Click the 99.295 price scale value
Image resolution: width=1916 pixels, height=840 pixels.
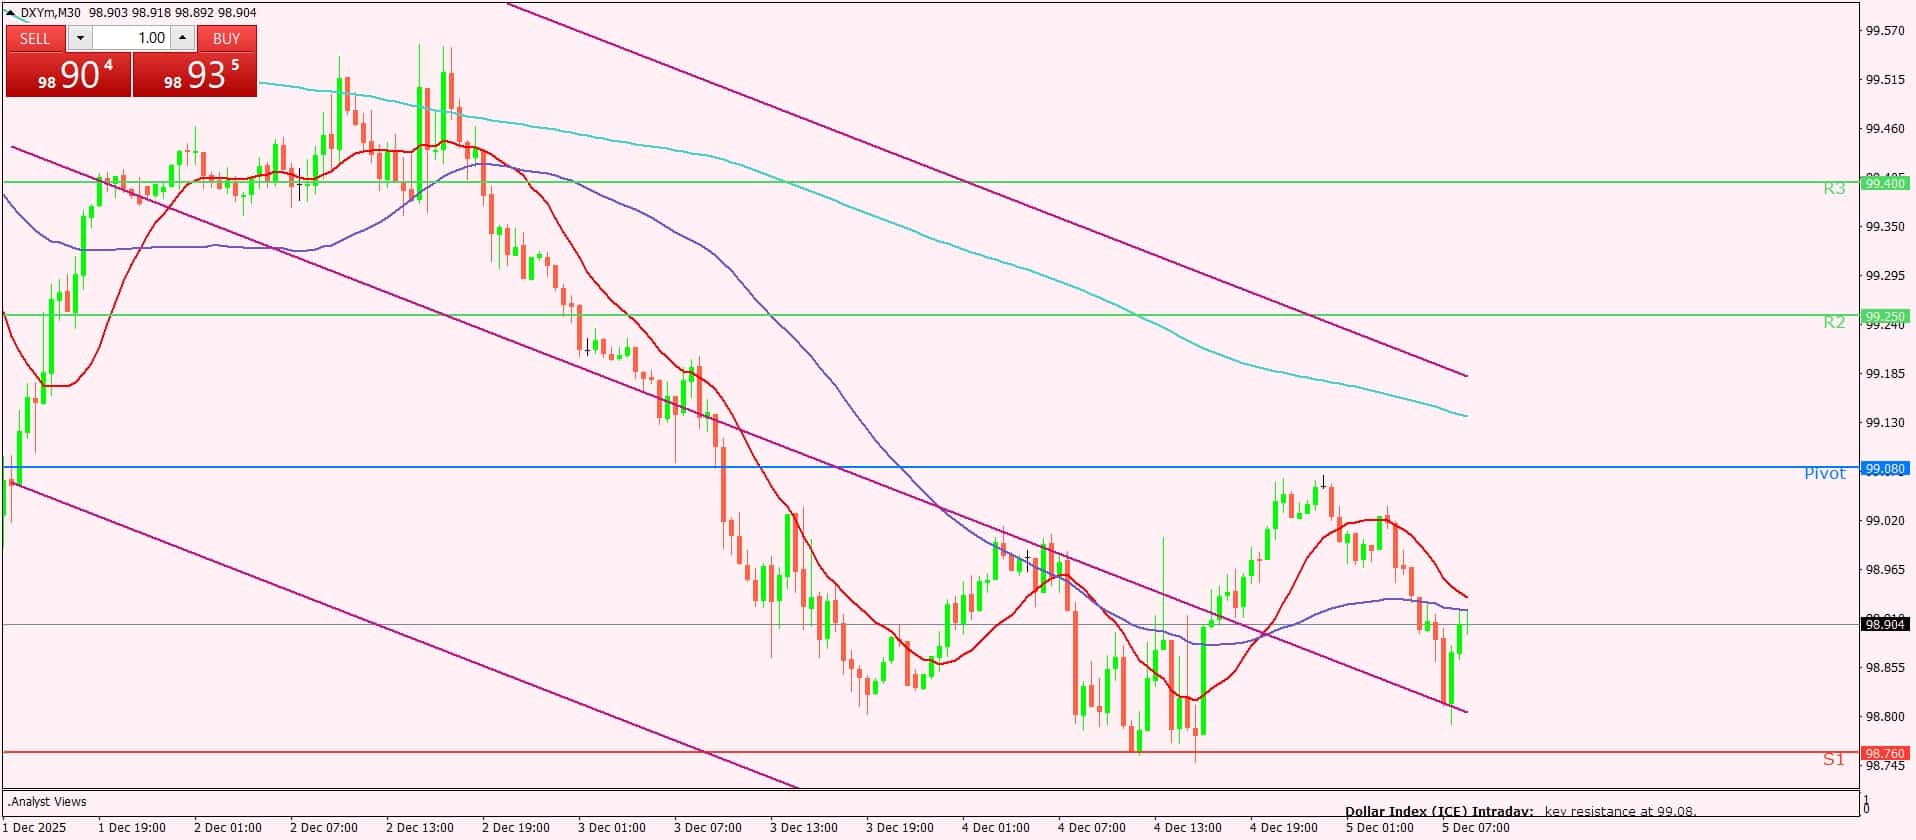(1885, 276)
